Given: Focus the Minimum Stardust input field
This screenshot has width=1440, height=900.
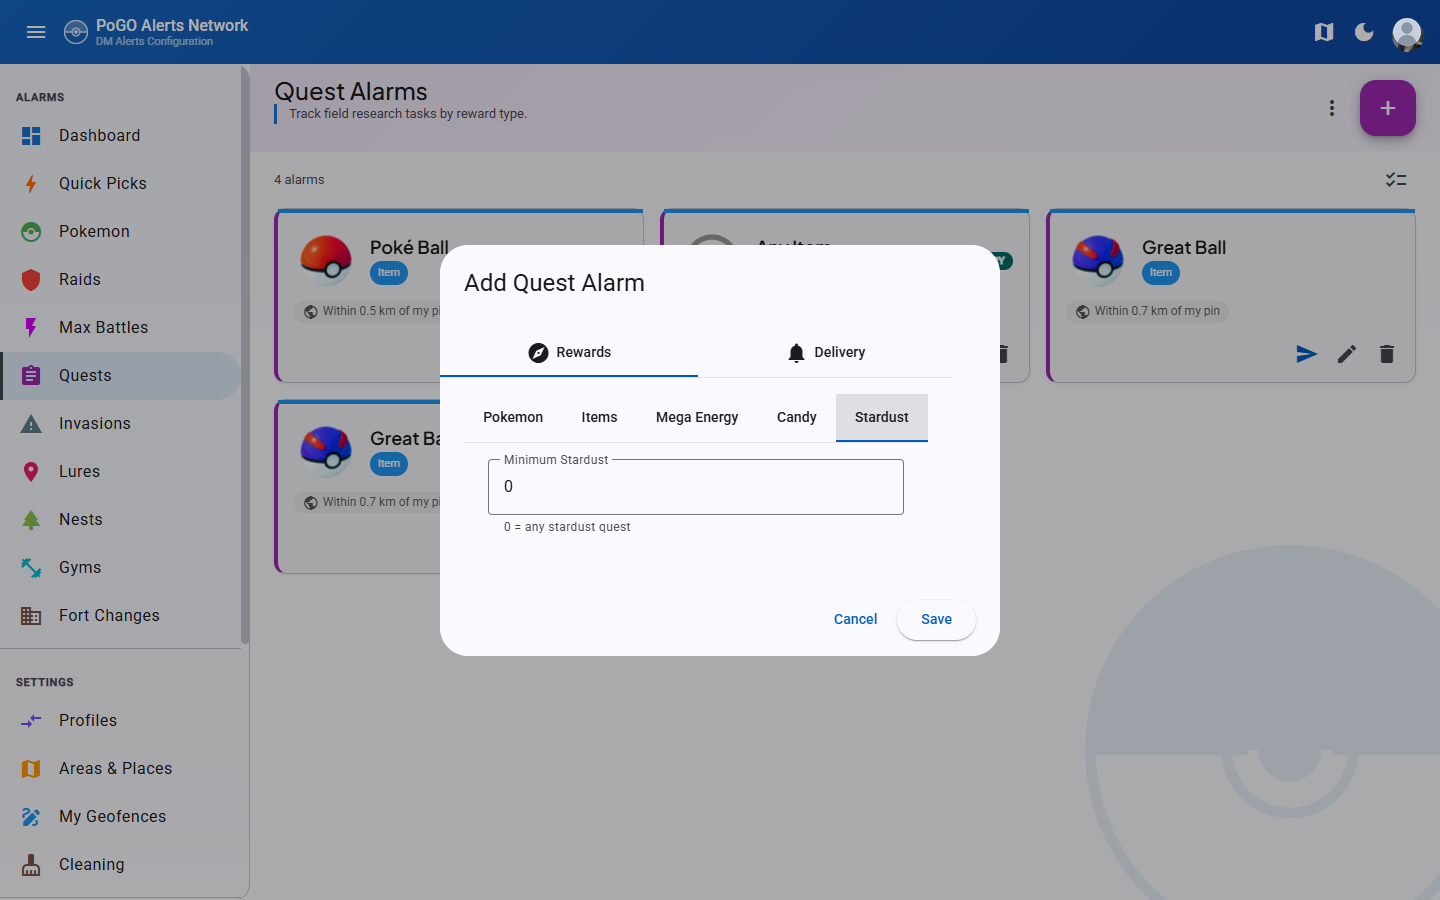Looking at the screenshot, I should 696,487.
